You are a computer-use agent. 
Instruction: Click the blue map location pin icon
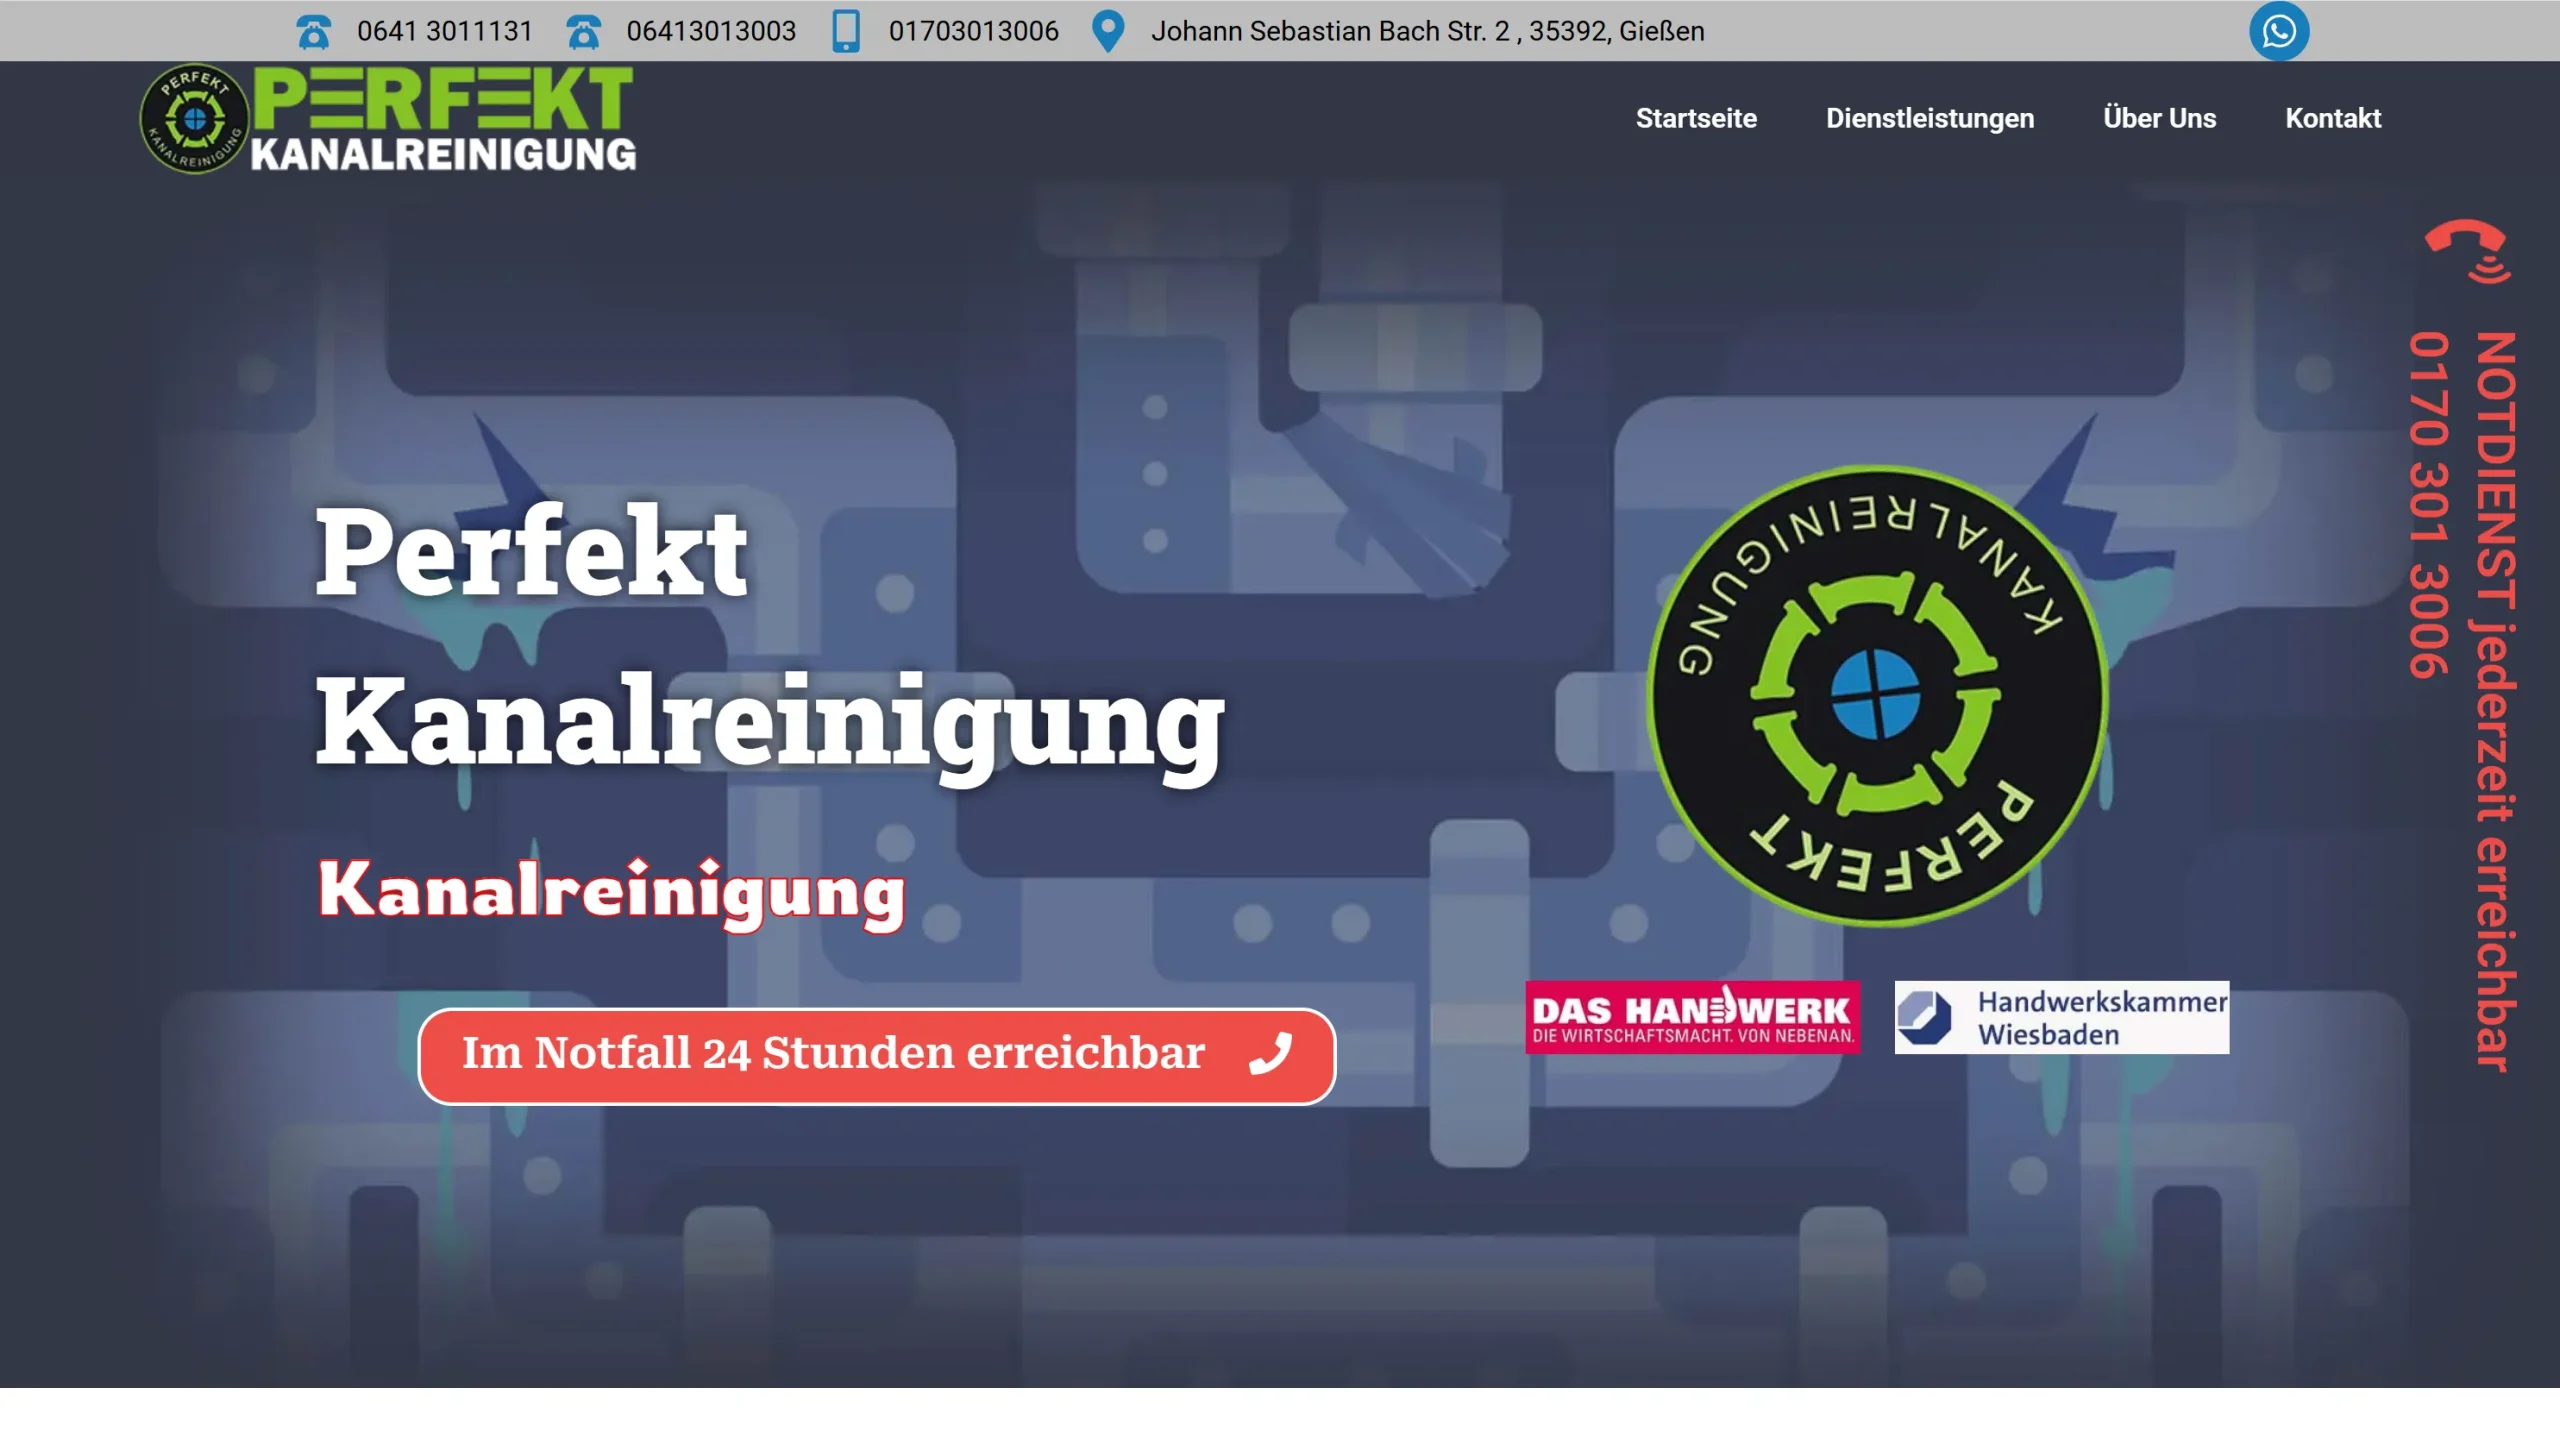point(1108,31)
